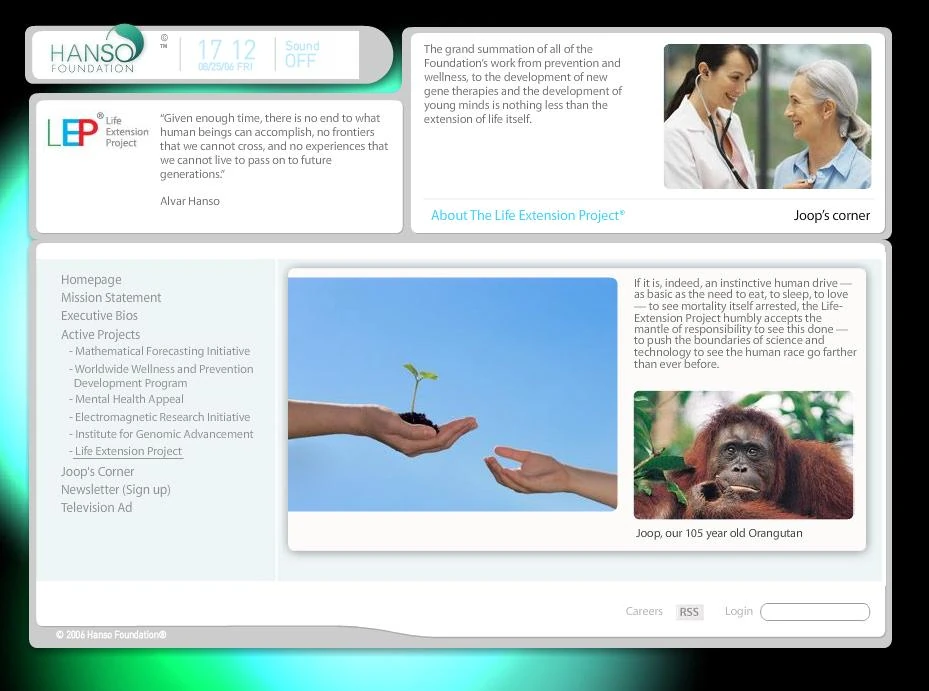Open Joop's Corner in the sidebar
The image size is (929, 691).
tap(97, 472)
